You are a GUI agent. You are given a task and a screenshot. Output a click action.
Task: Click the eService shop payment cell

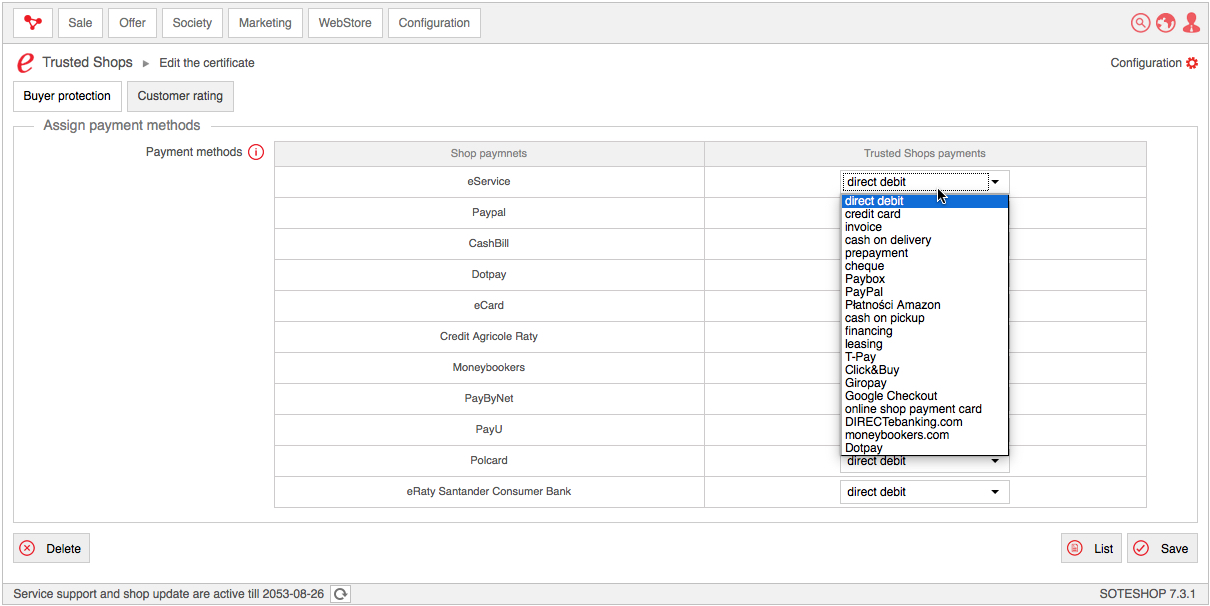(489, 182)
